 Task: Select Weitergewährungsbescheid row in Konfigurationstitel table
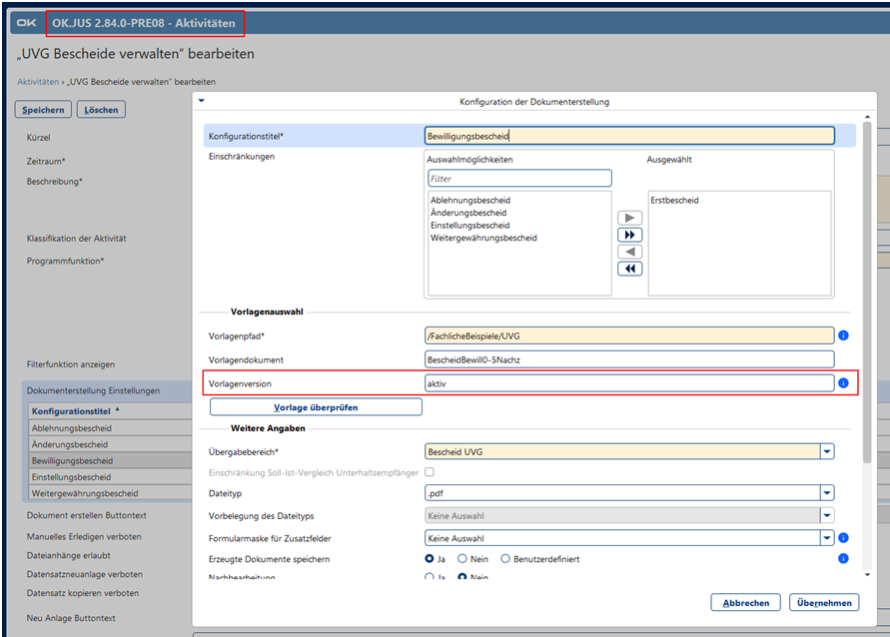point(110,493)
